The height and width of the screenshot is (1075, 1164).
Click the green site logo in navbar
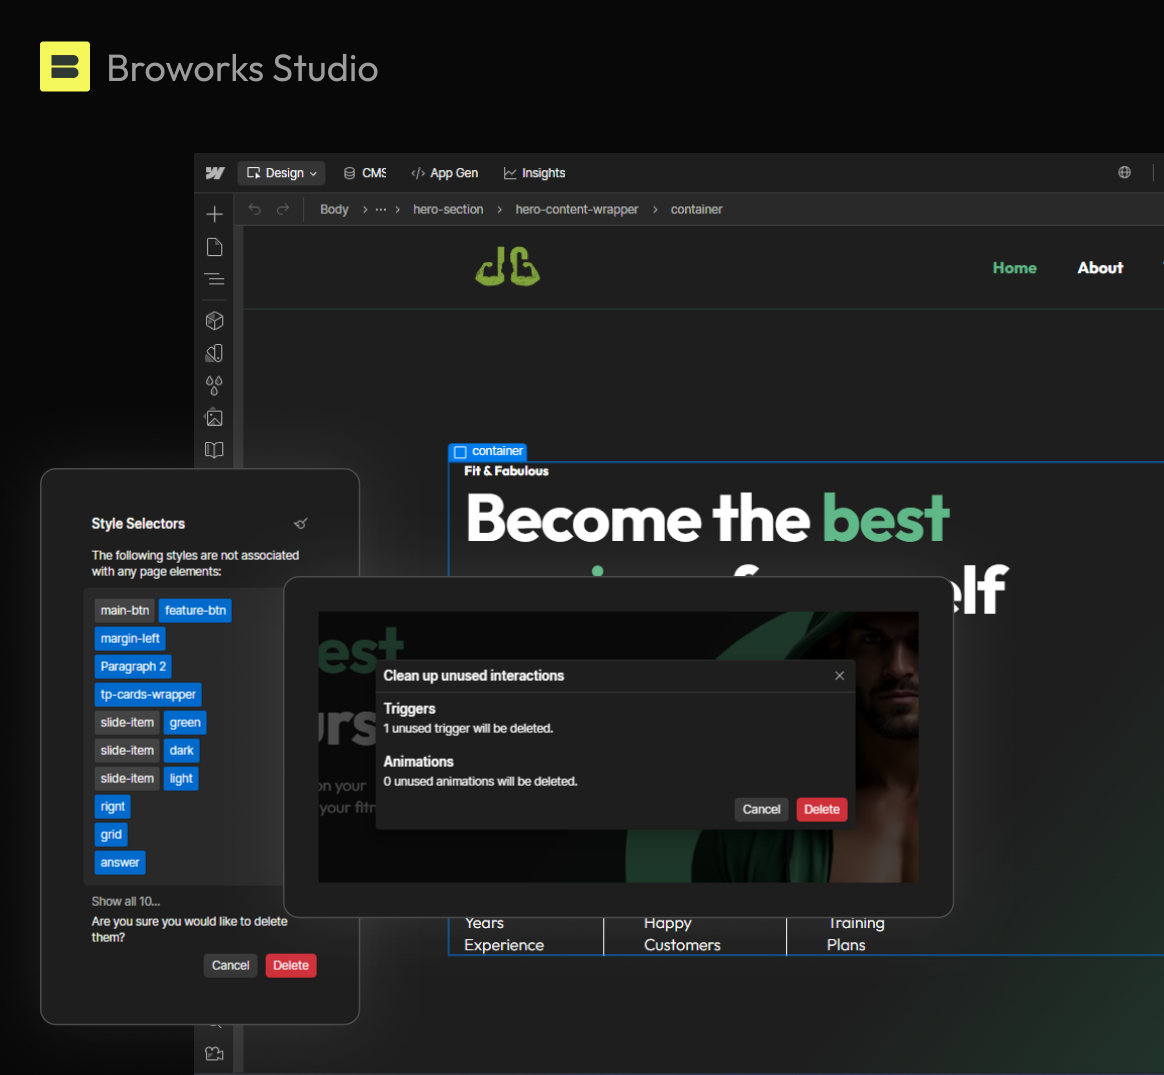pos(508,266)
